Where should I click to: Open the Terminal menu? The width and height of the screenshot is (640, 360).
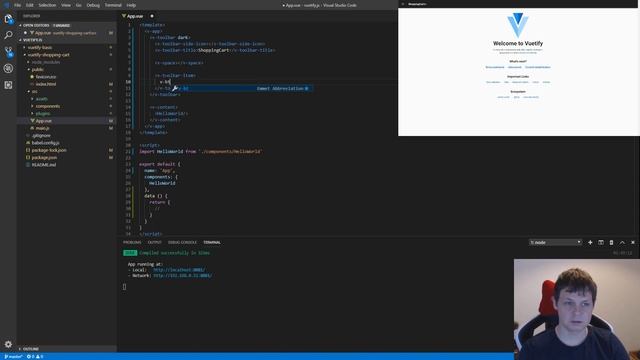pos(113,5)
